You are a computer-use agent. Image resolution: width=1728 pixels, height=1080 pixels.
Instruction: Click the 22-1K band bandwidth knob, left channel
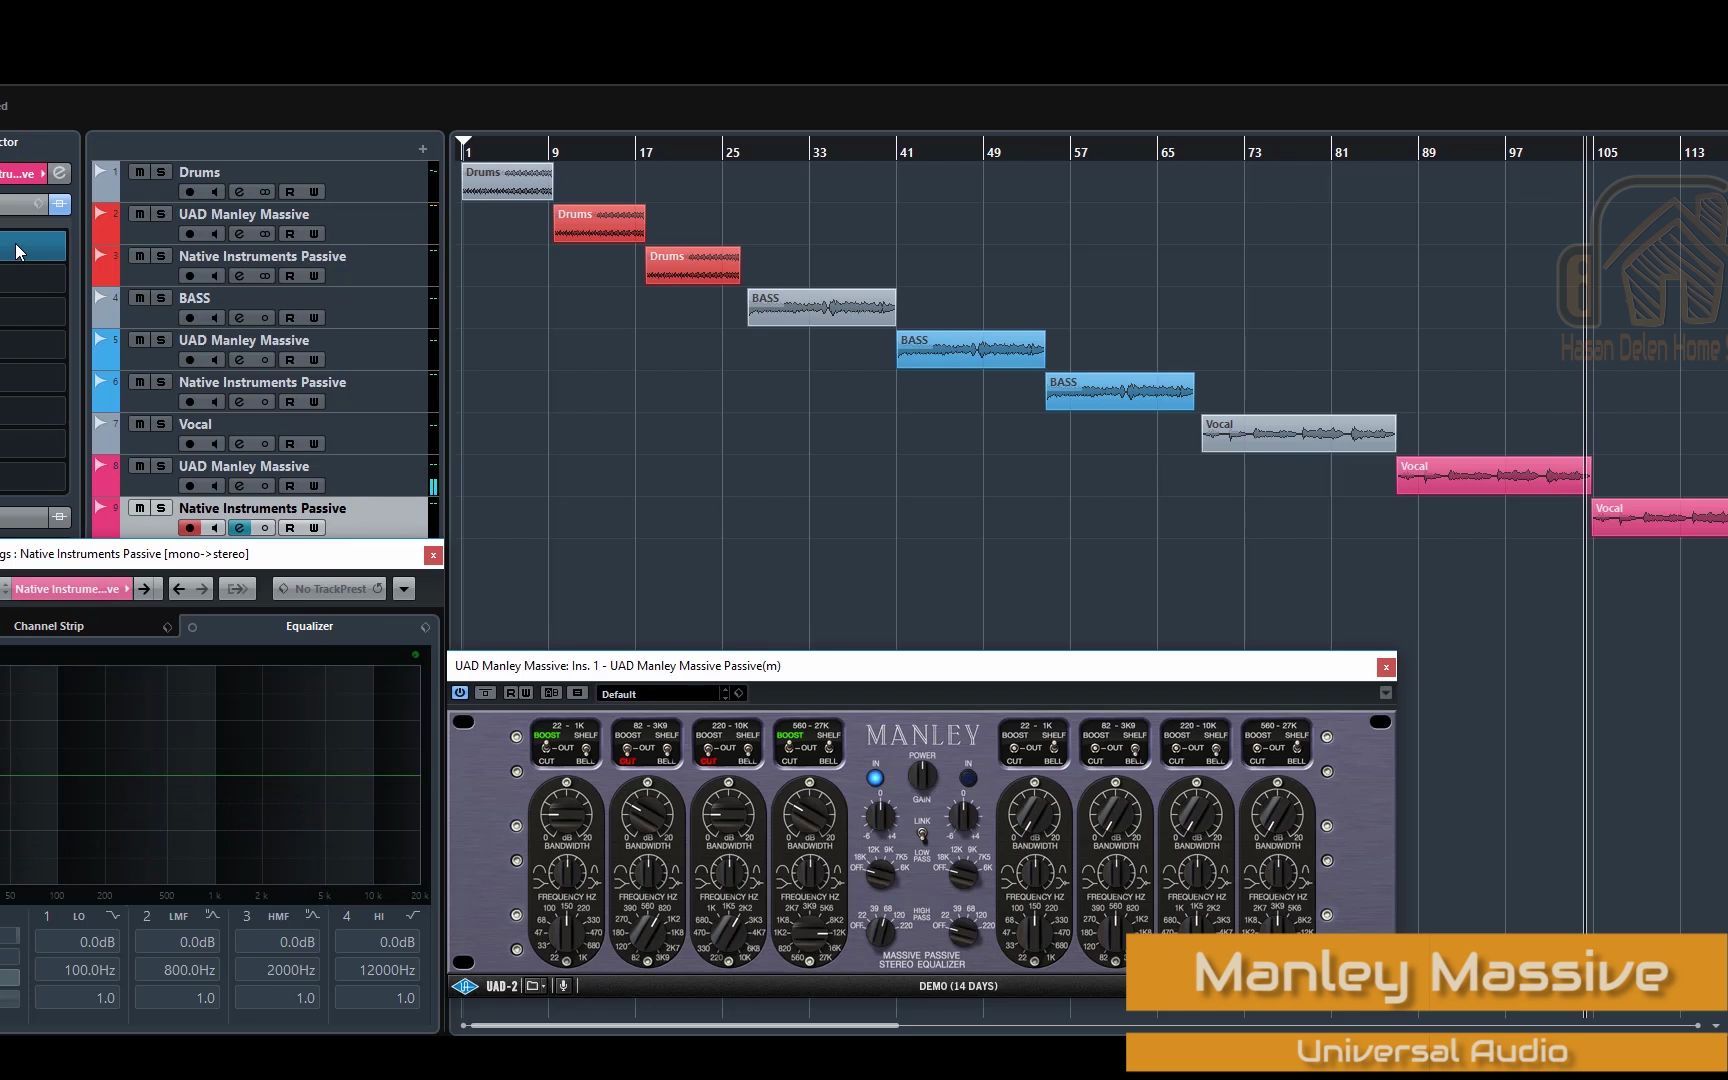tap(567, 875)
